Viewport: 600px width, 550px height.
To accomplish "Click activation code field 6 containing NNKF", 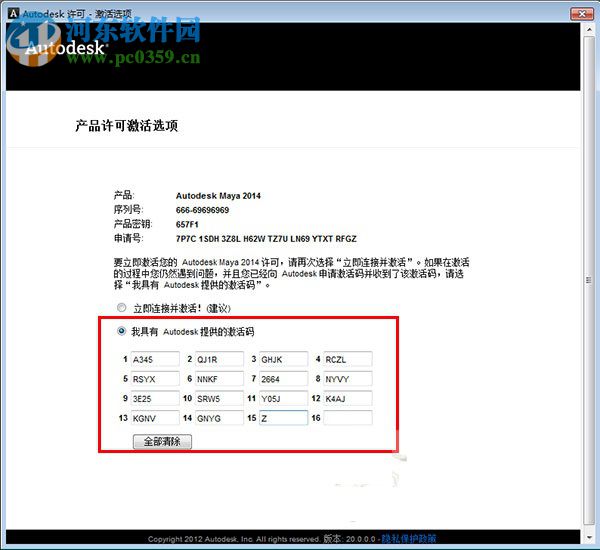I will click(x=219, y=379).
